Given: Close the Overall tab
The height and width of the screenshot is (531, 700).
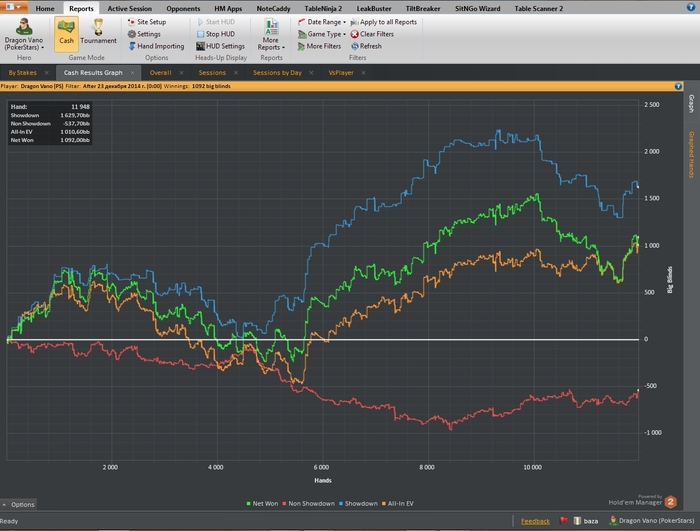Looking at the screenshot, I should 181,73.
